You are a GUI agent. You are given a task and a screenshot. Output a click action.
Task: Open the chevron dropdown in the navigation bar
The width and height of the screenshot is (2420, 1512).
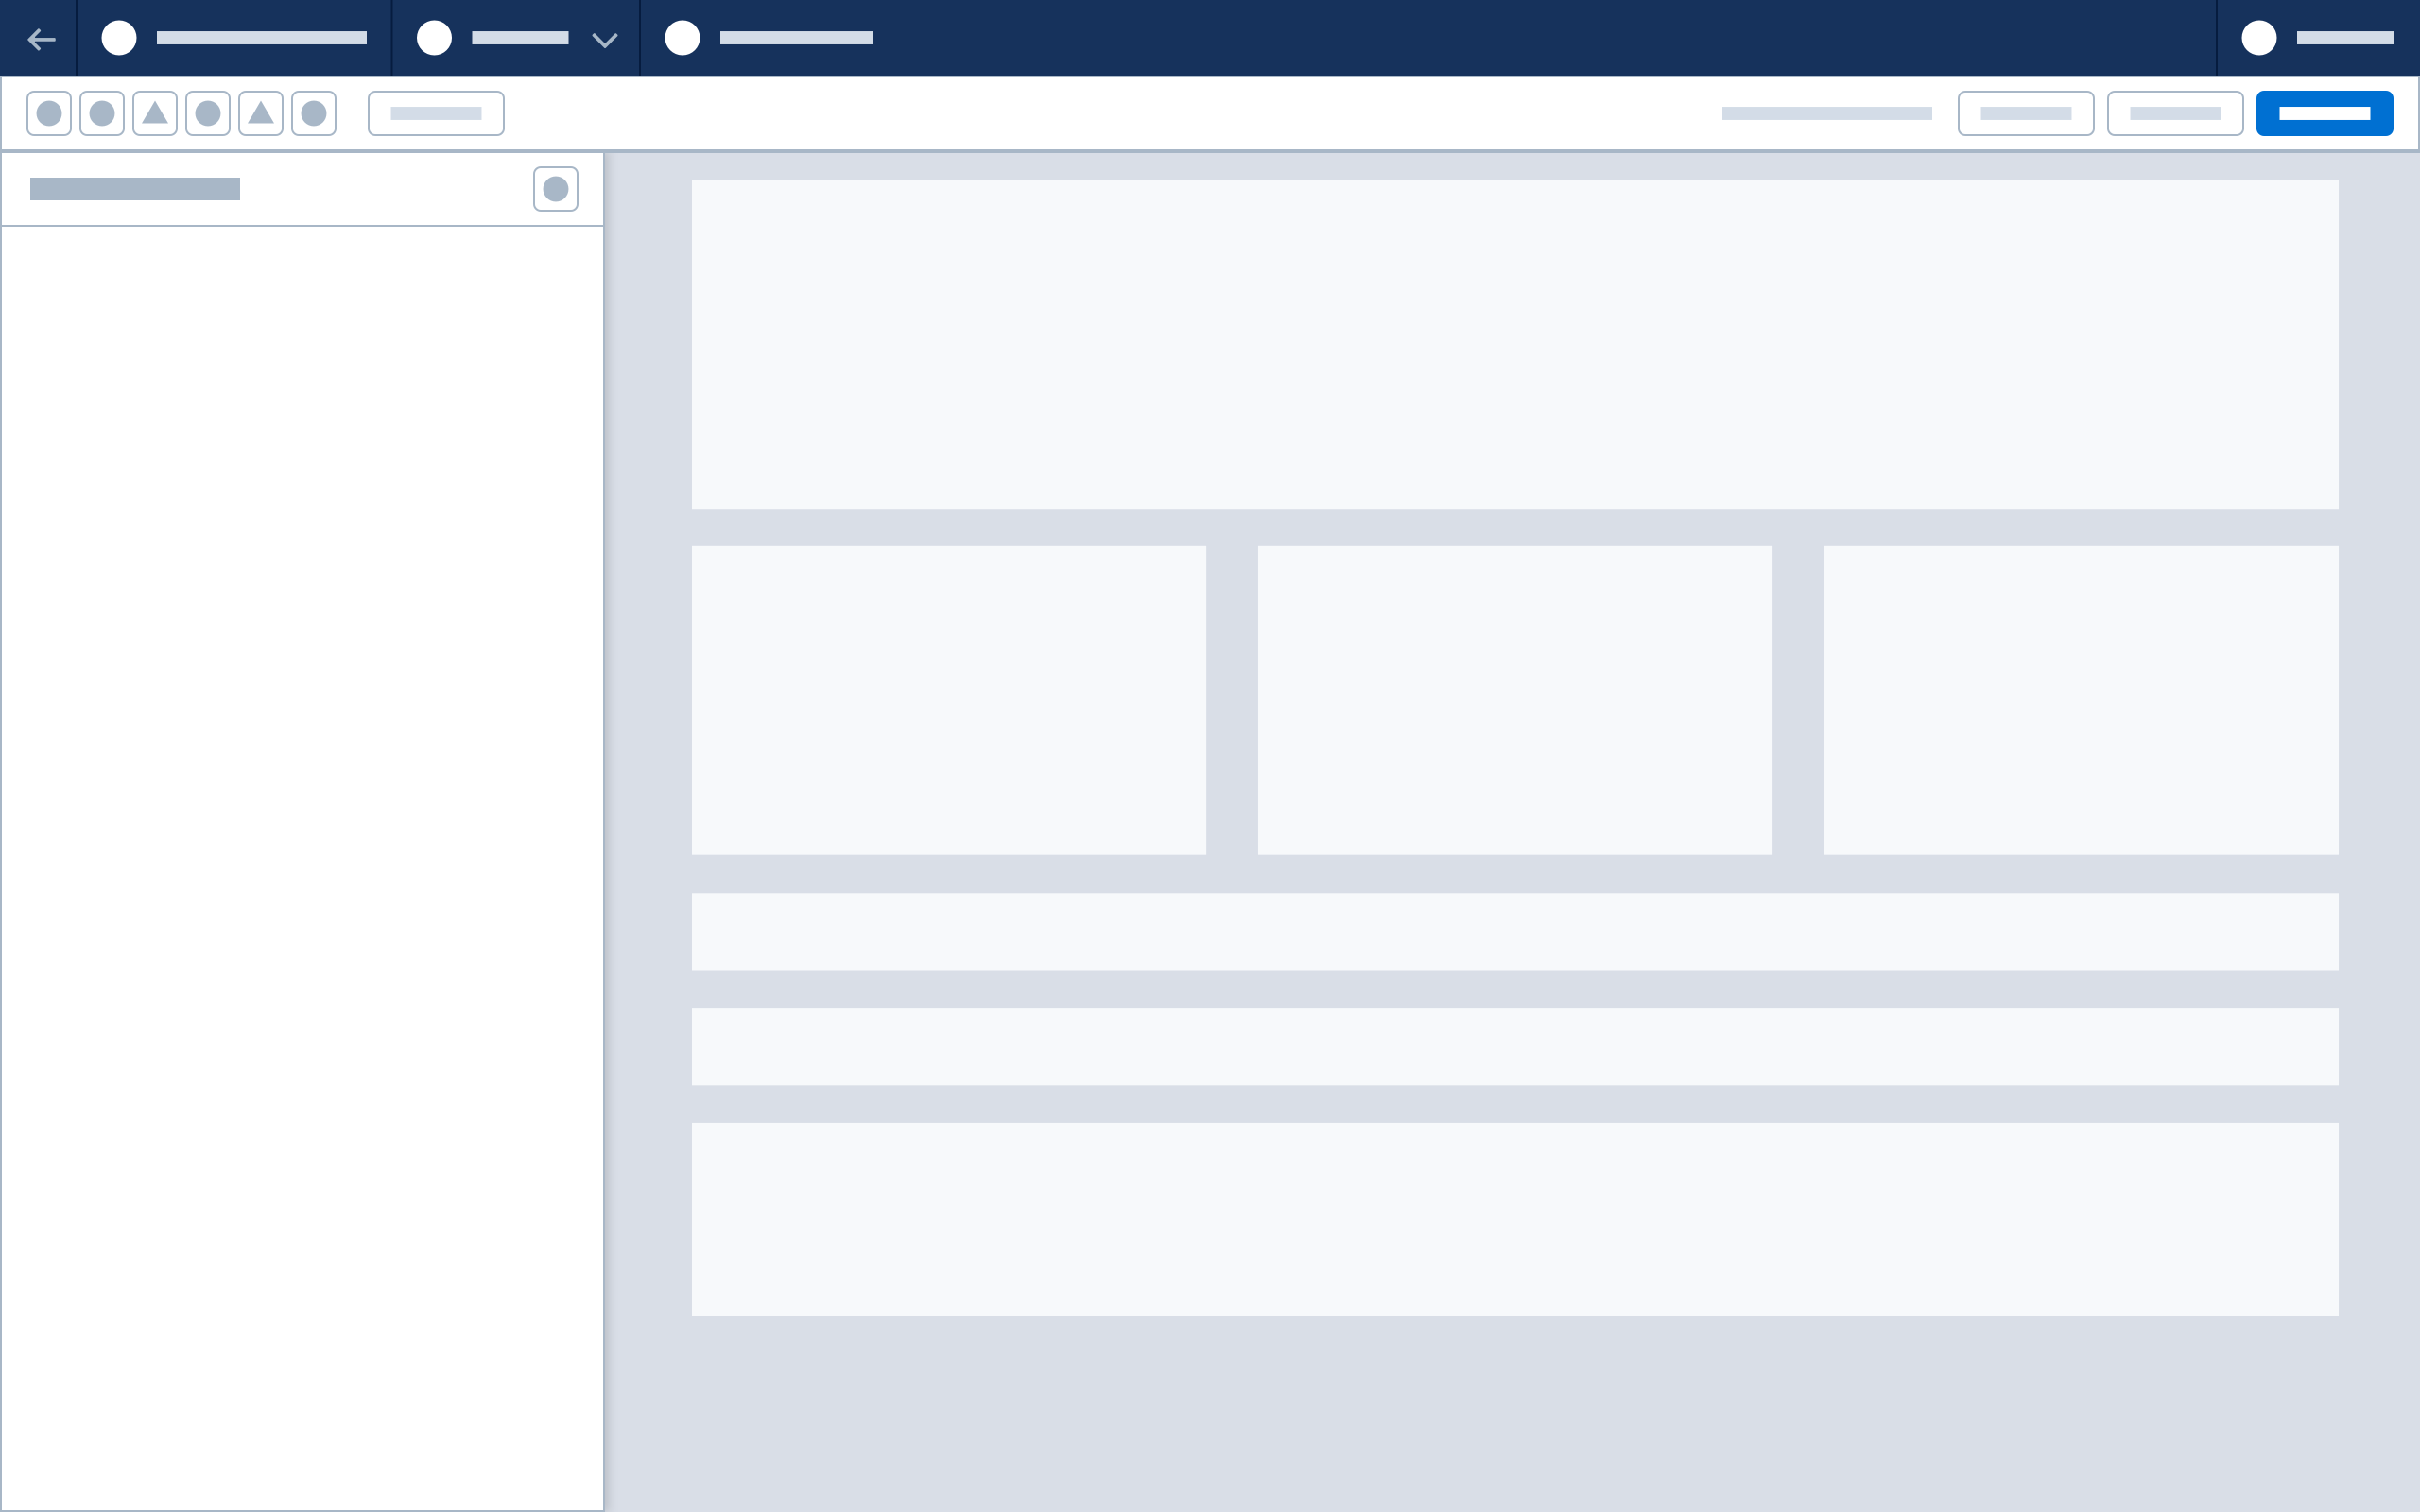coord(603,39)
